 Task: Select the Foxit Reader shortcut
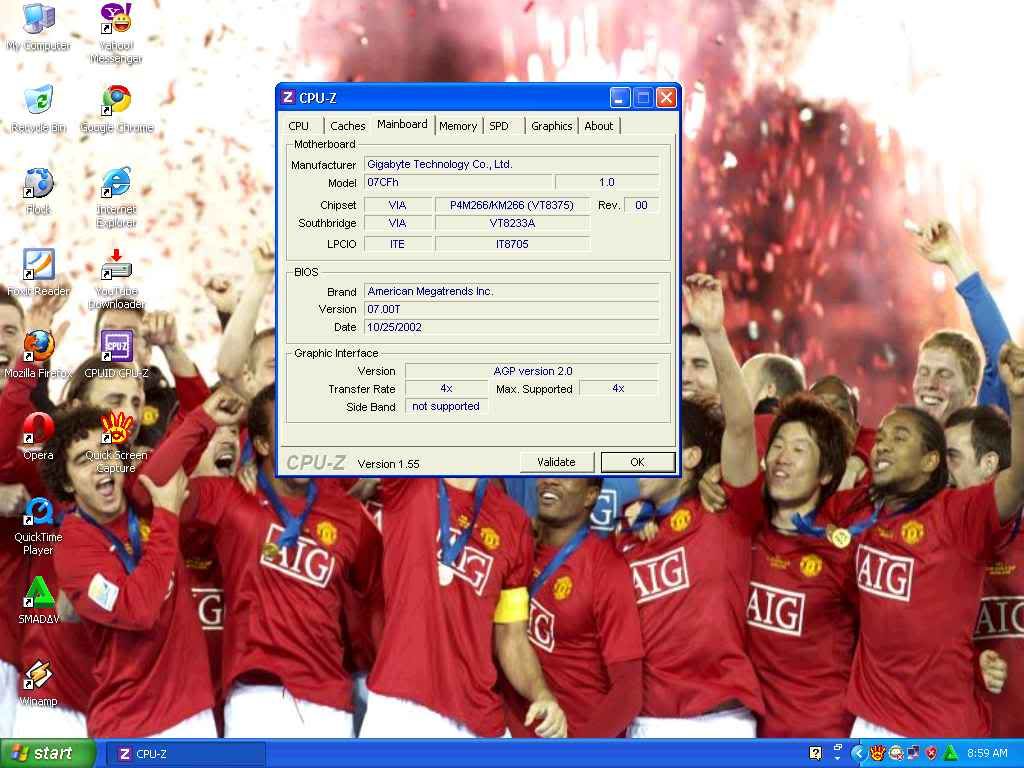click(x=38, y=273)
